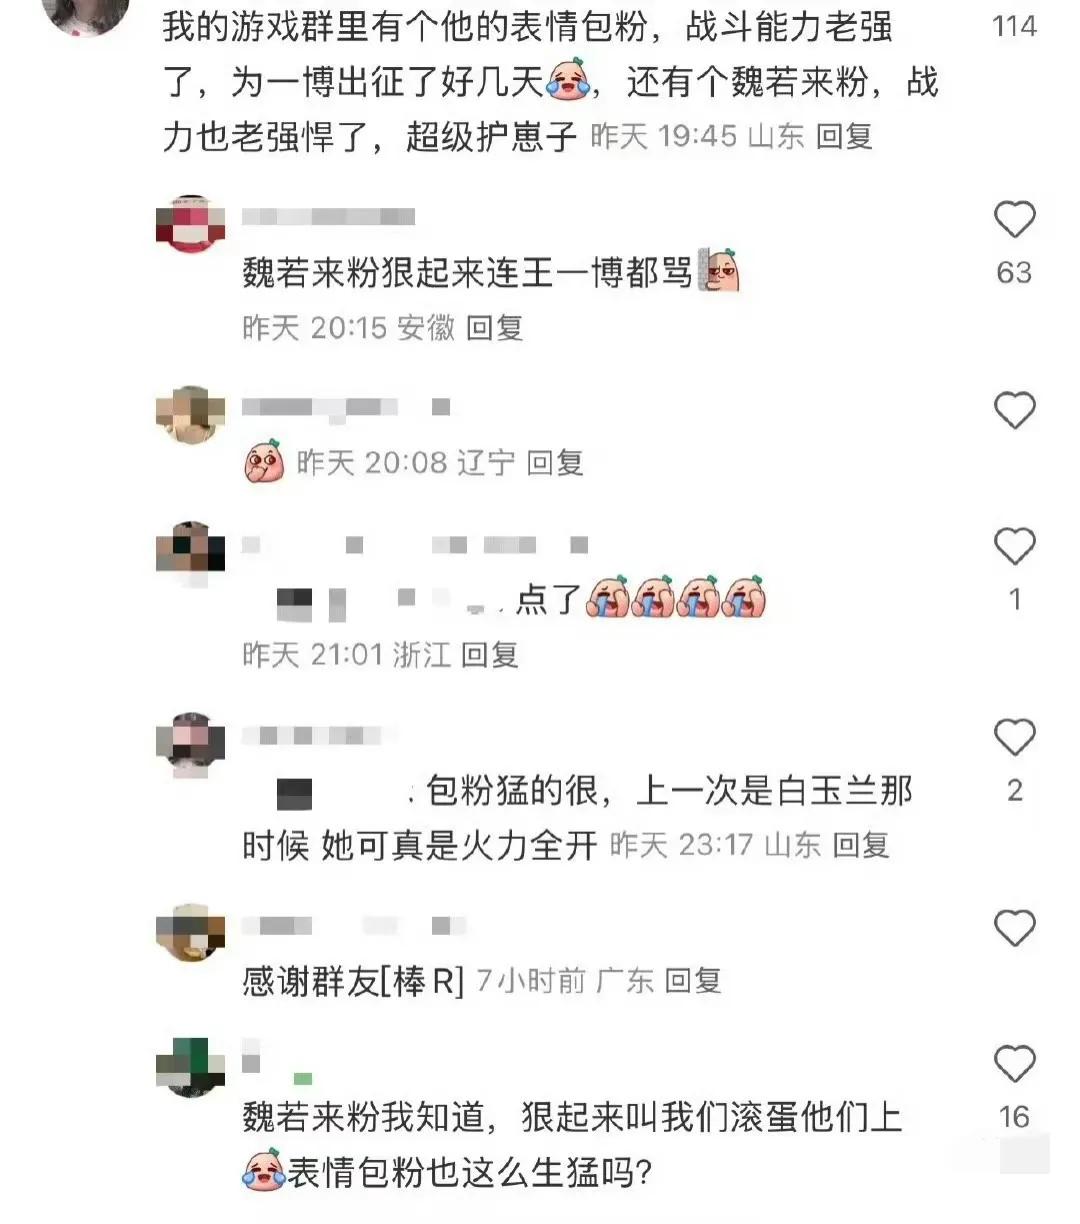Screen dimensions: 1080x1224
Task: Reply to the Zhejiang comment at 21:01
Action: click(489, 654)
